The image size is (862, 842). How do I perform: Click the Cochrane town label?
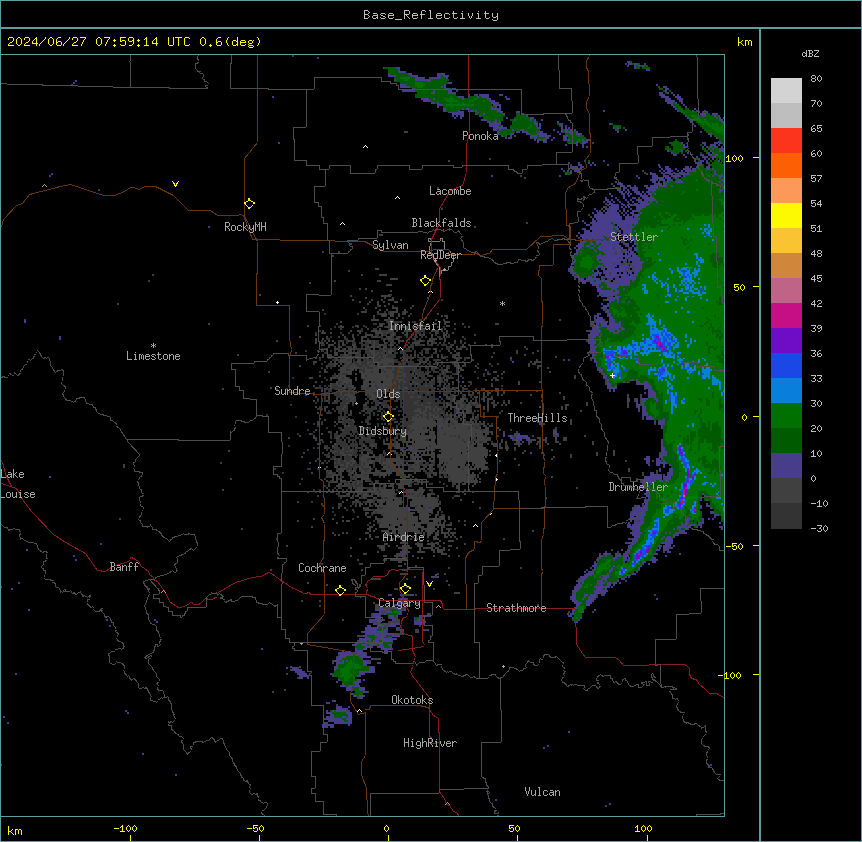point(322,568)
